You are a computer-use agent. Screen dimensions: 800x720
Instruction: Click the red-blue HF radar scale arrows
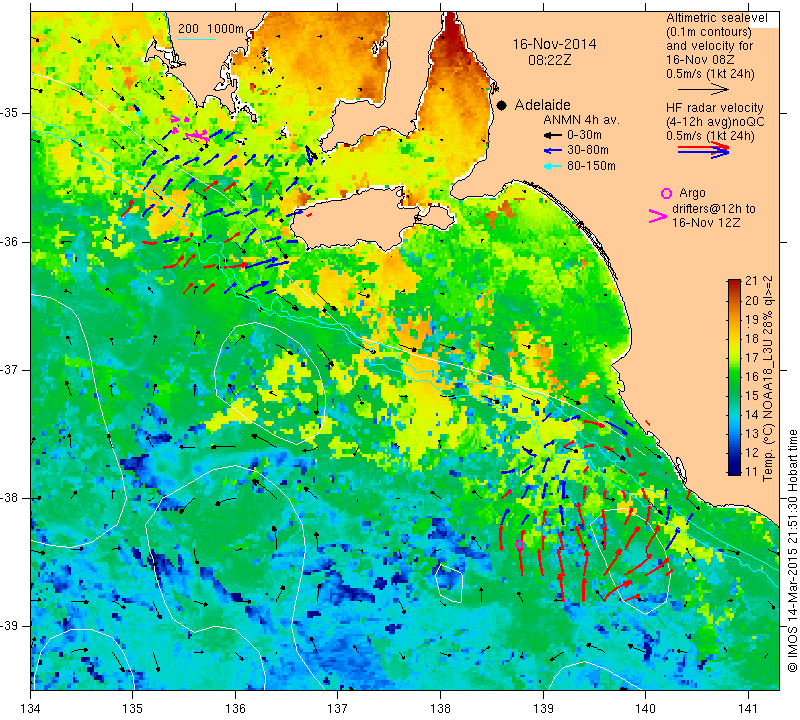pyautogui.click(x=704, y=150)
